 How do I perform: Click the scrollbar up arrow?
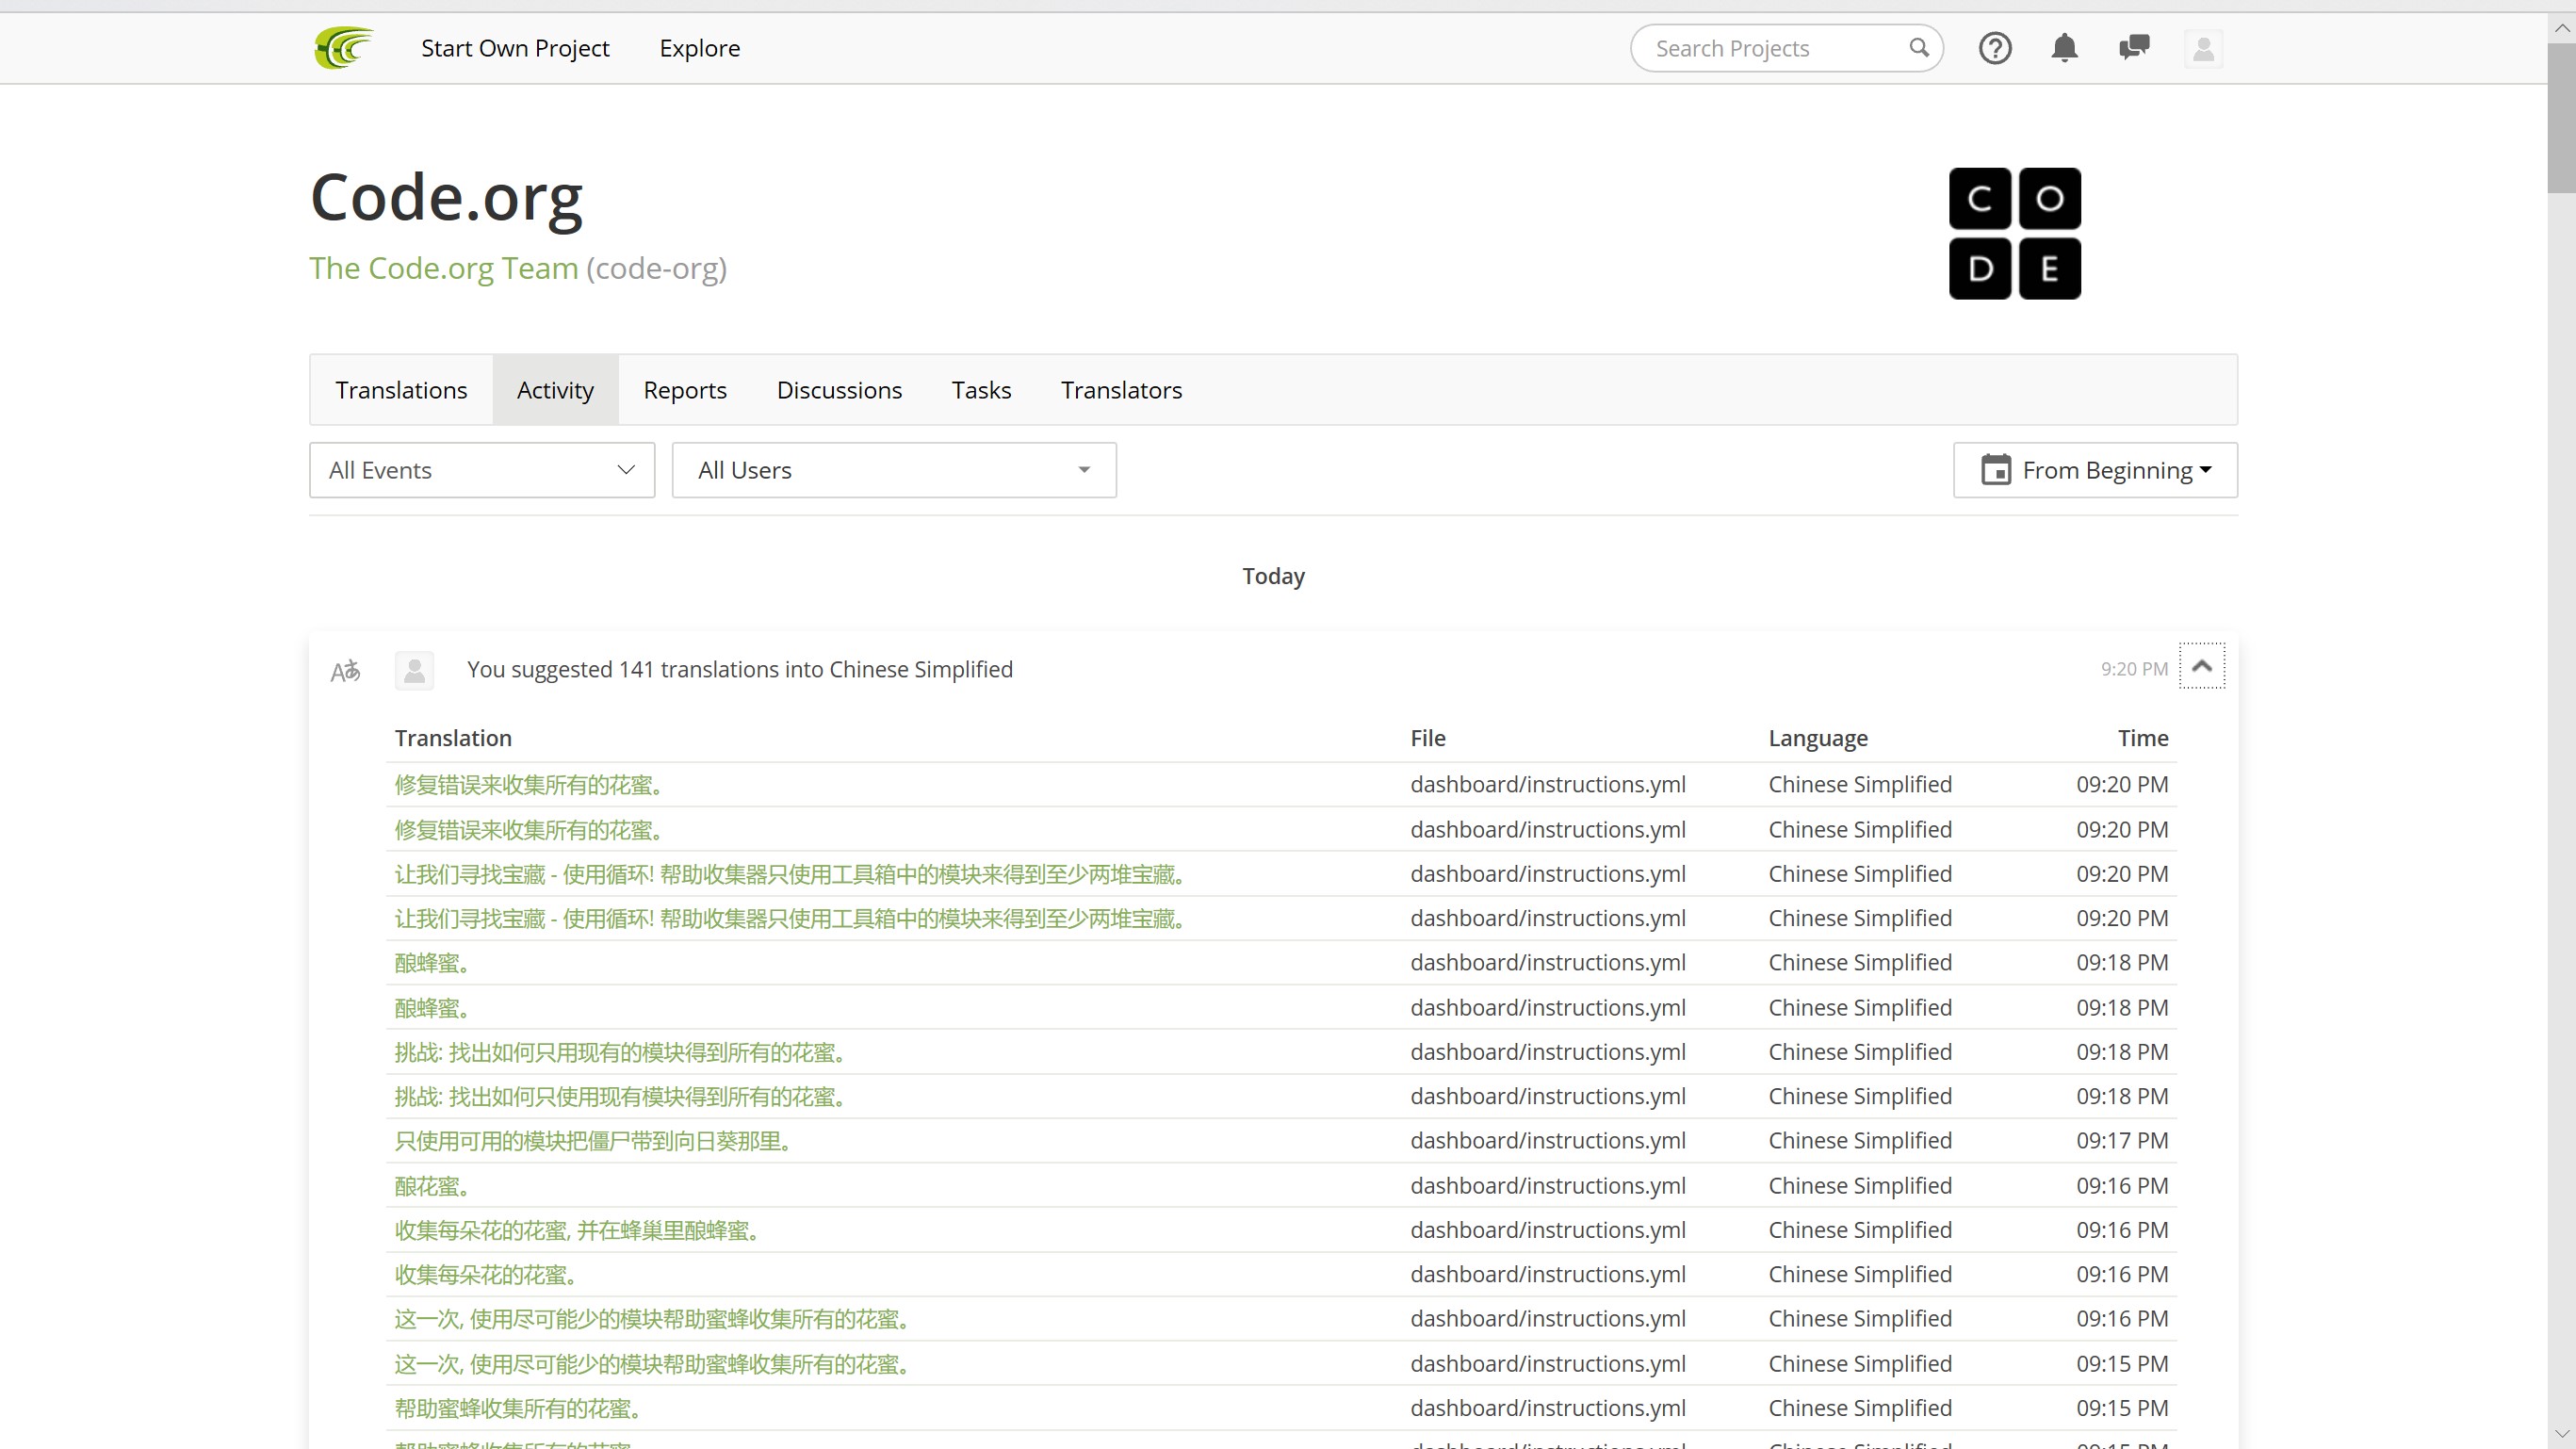click(x=2561, y=28)
